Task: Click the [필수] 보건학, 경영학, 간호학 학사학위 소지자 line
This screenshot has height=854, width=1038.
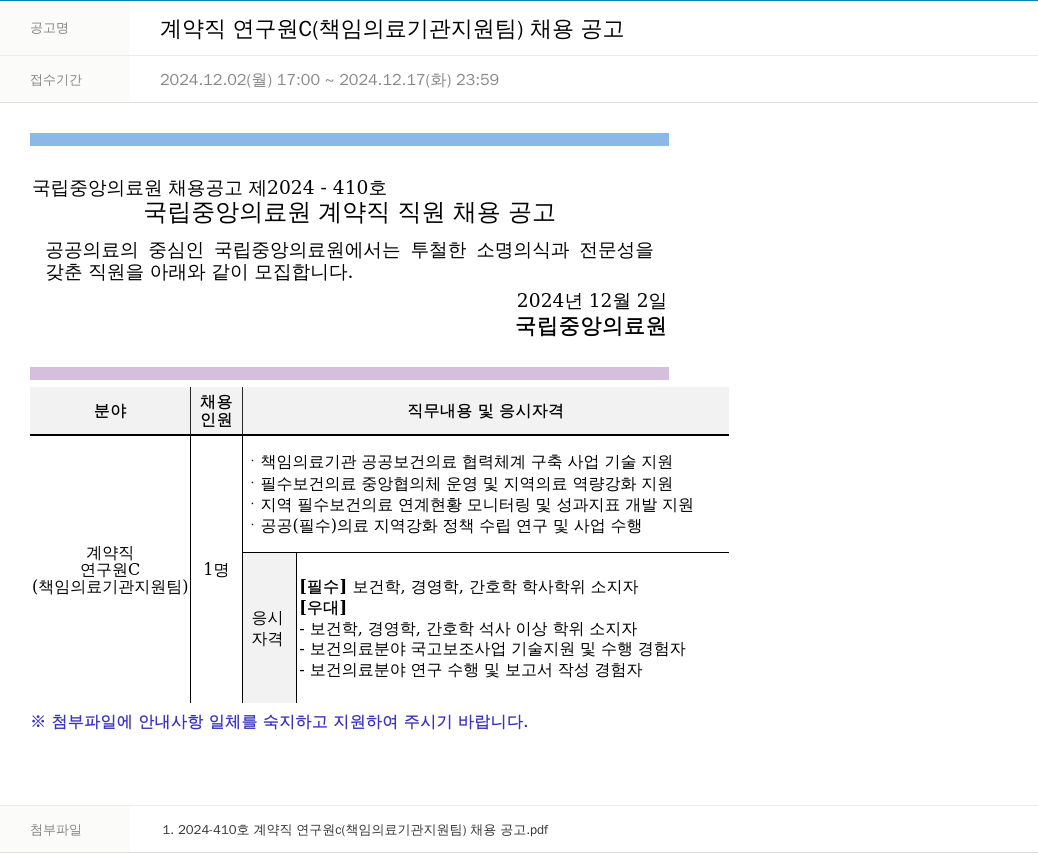Action: [469, 587]
